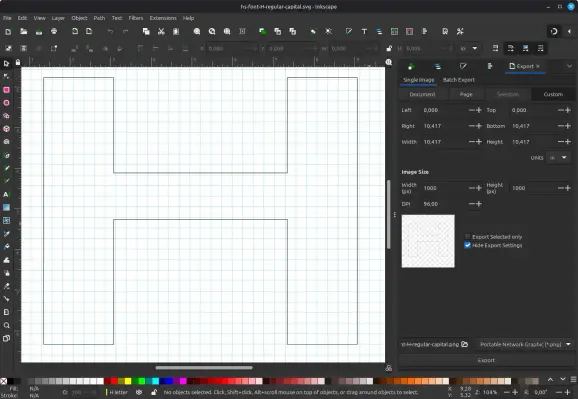Viewport: 578px width, 399px height.
Task: Uncheck Hide Export Settings checkbox
Action: (467, 245)
